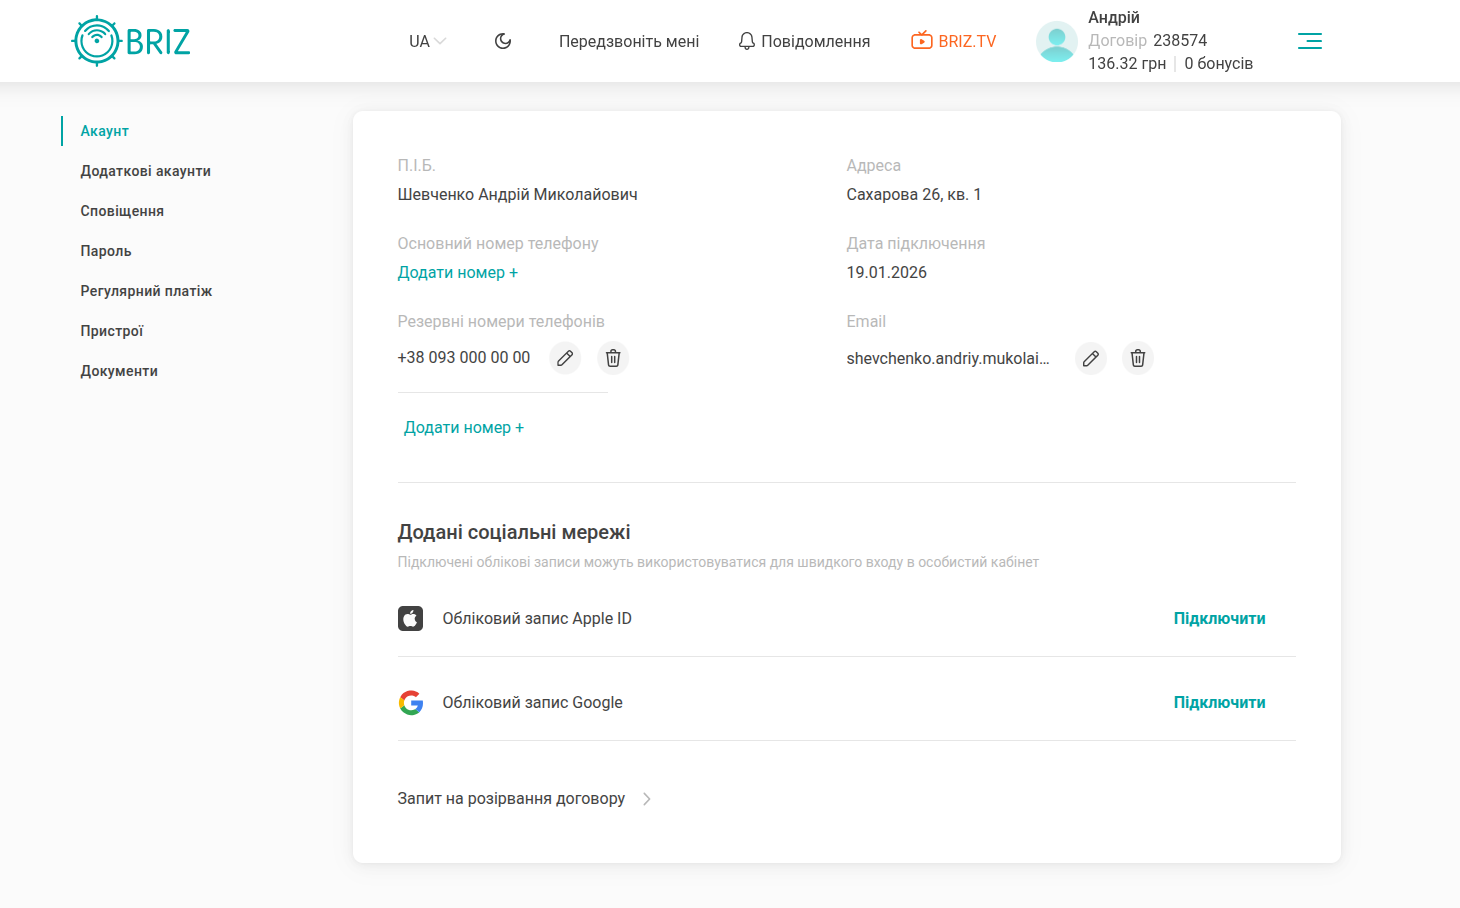1460x908 pixels.
Task: Add another reserve phone number
Action: coord(463,428)
